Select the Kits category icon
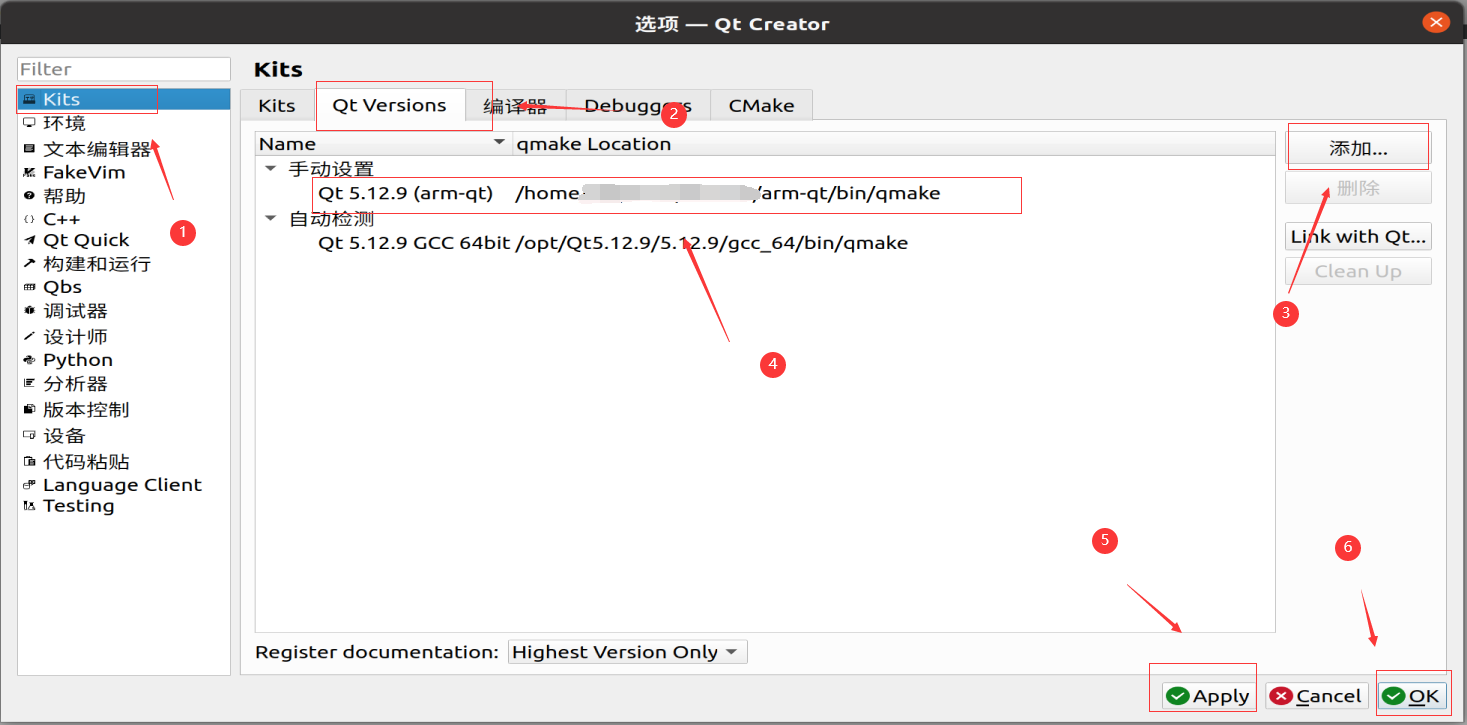1467x725 pixels. [x=29, y=100]
